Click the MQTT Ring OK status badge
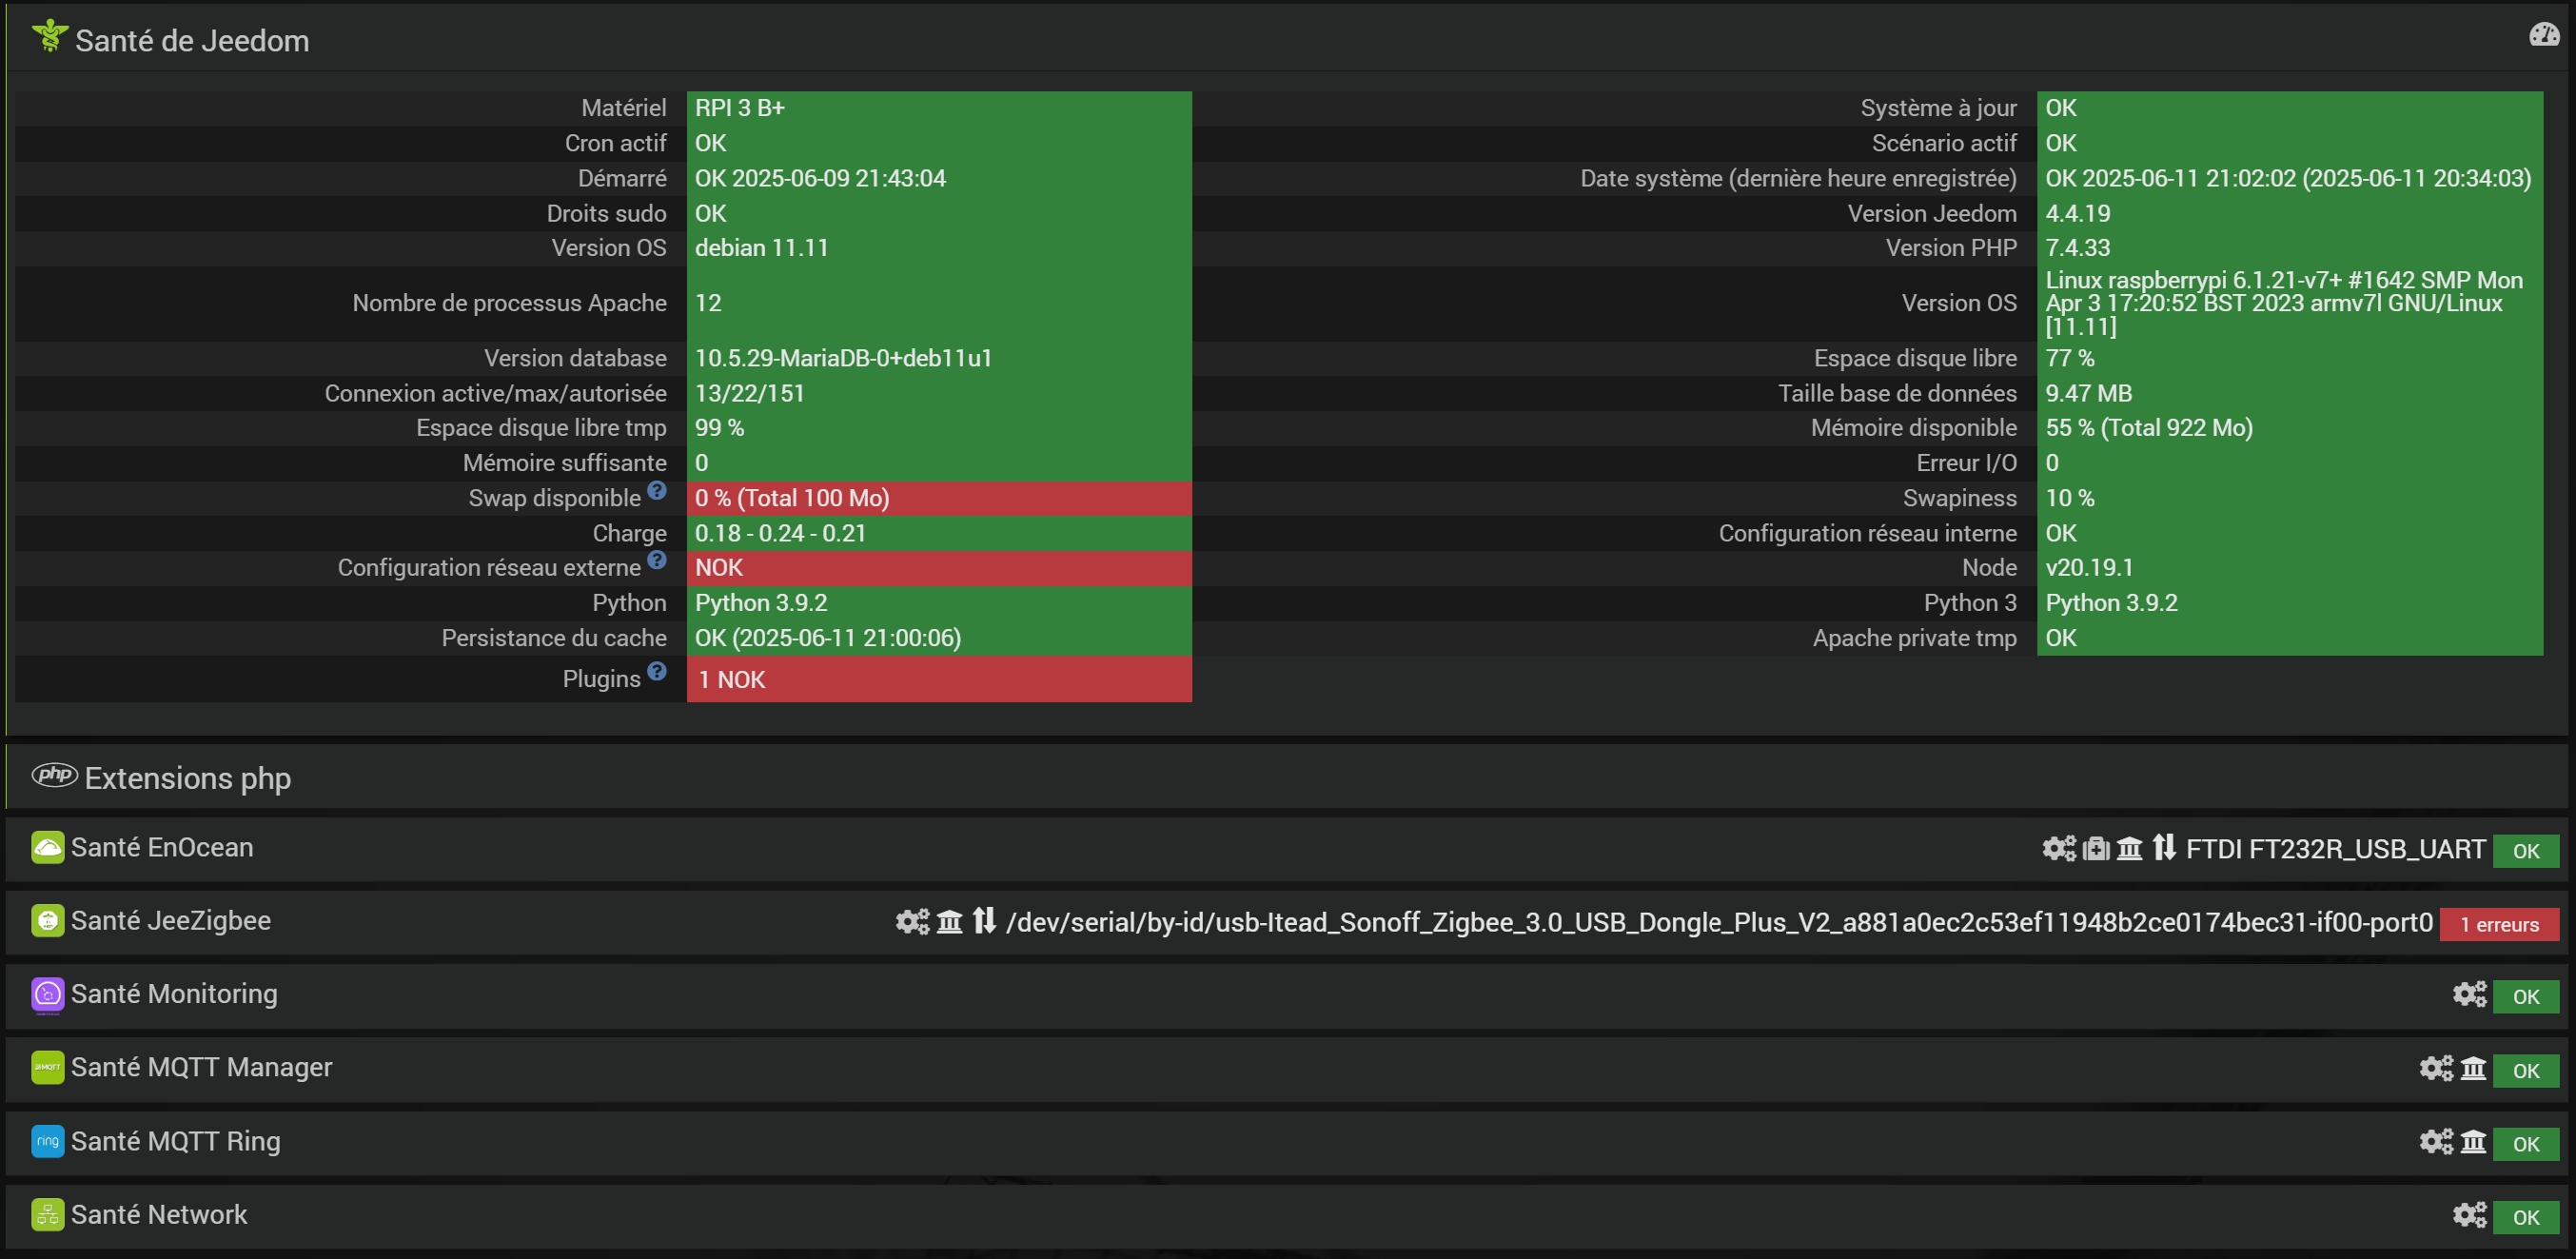Viewport: 2576px width, 1259px height. pos(2526,1144)
